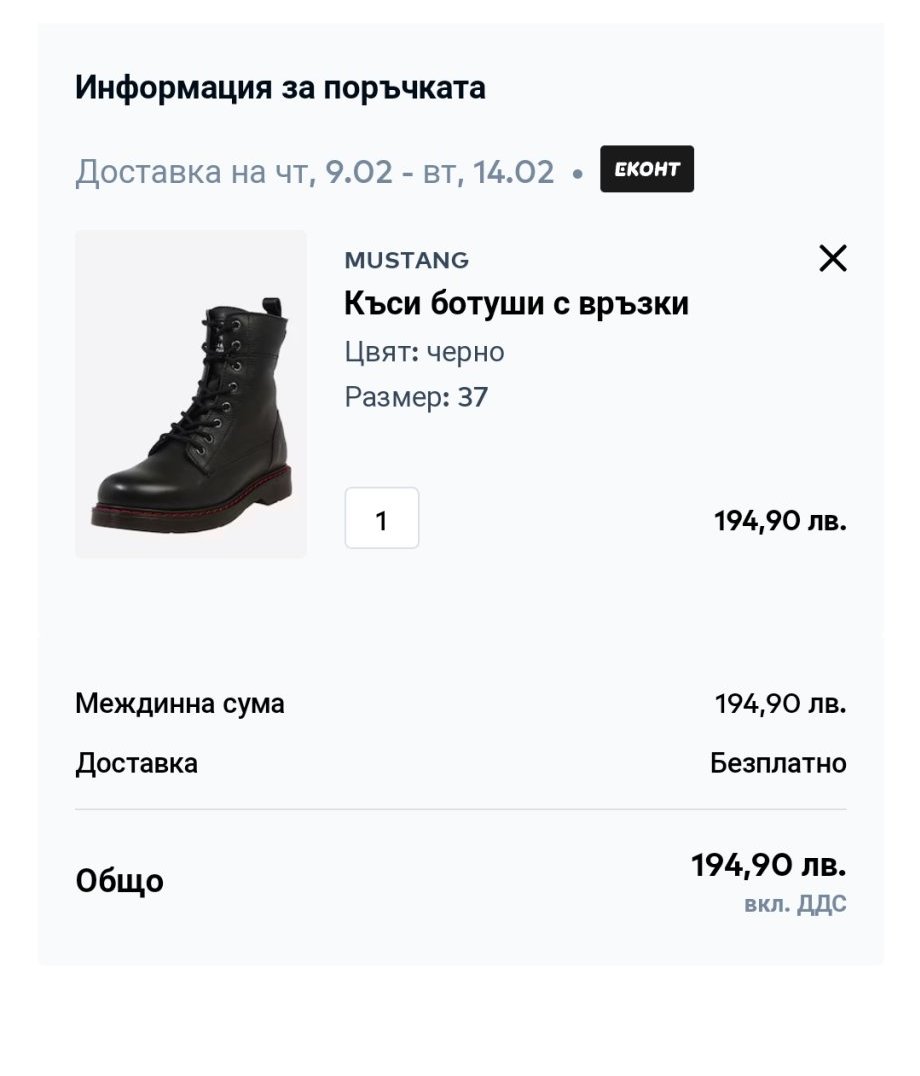The height and width of the screenshot is (1076, 920).
Task: Click the Еконт courier logo badge
Action: (x=646, y=169)
